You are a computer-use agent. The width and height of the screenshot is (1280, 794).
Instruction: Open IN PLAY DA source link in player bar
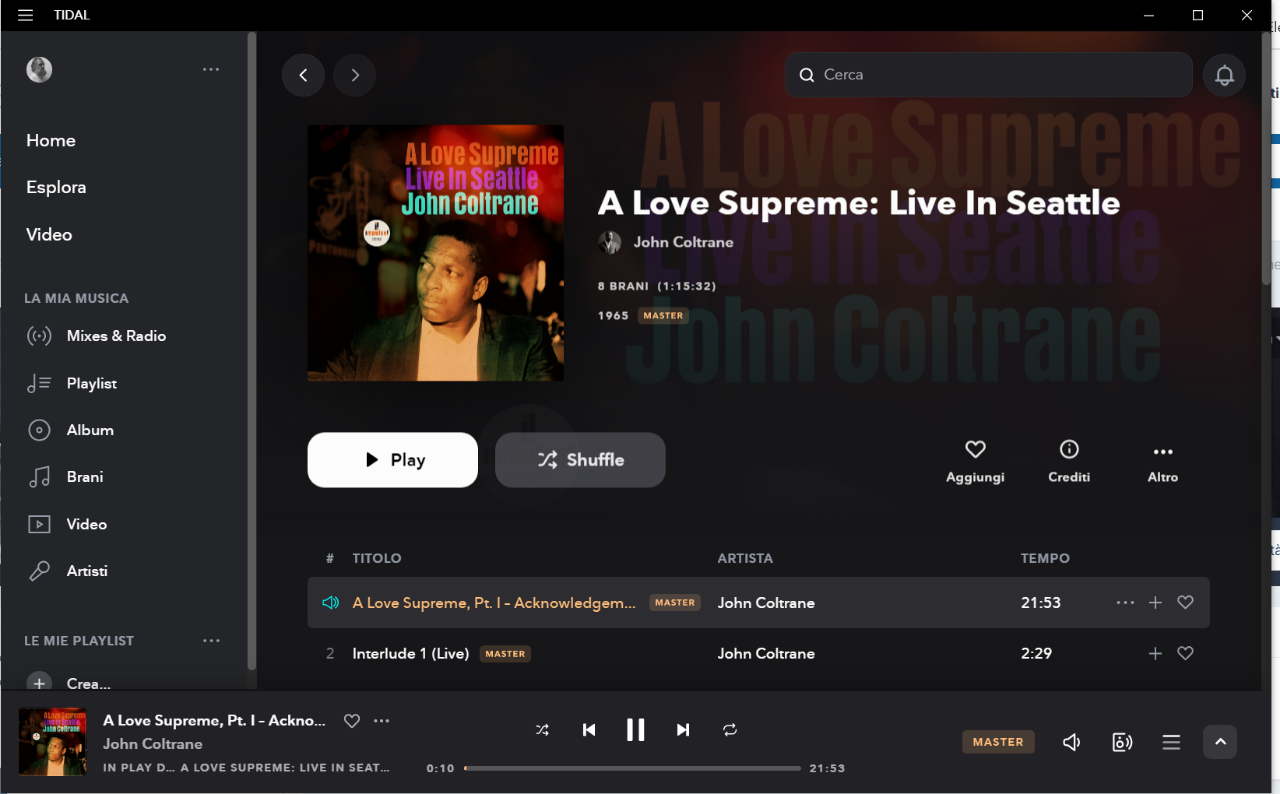coord(246,768)
